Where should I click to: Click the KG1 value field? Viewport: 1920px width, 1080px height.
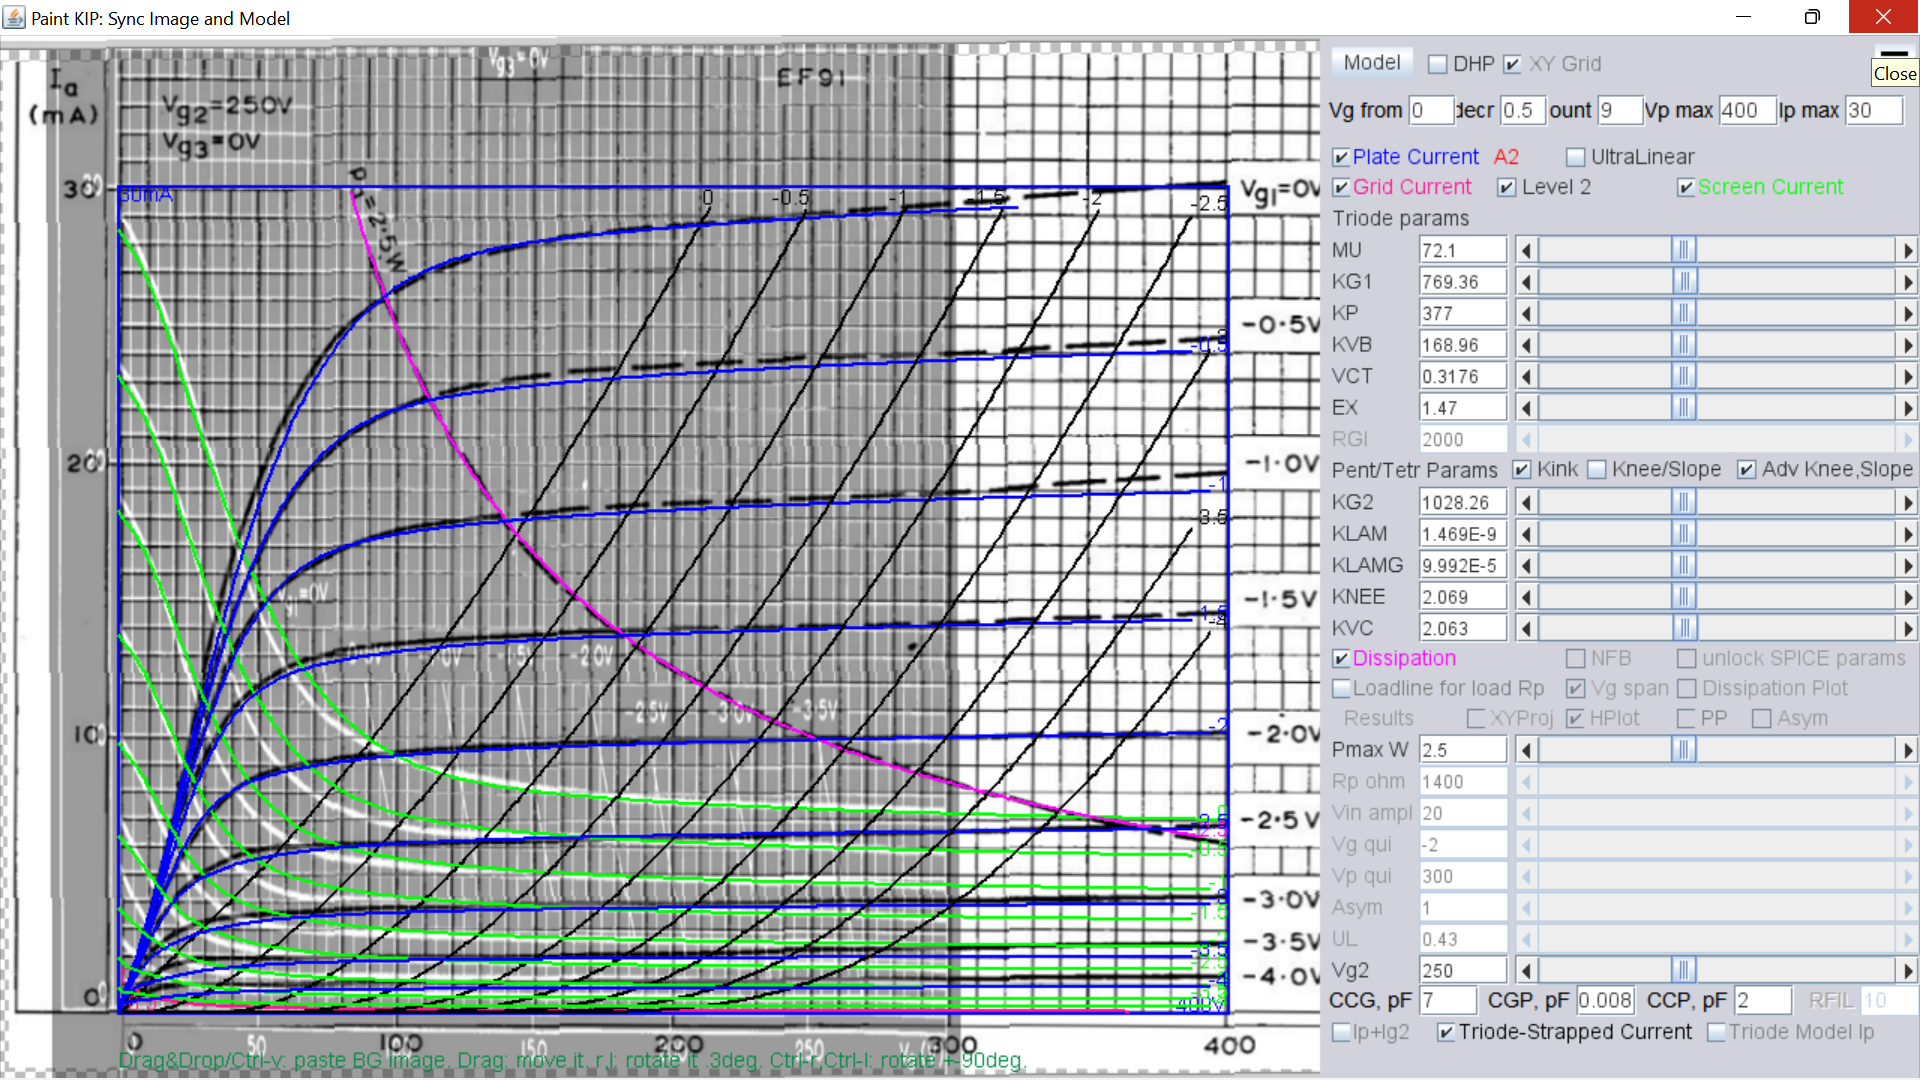click(x=1463, y=282)
